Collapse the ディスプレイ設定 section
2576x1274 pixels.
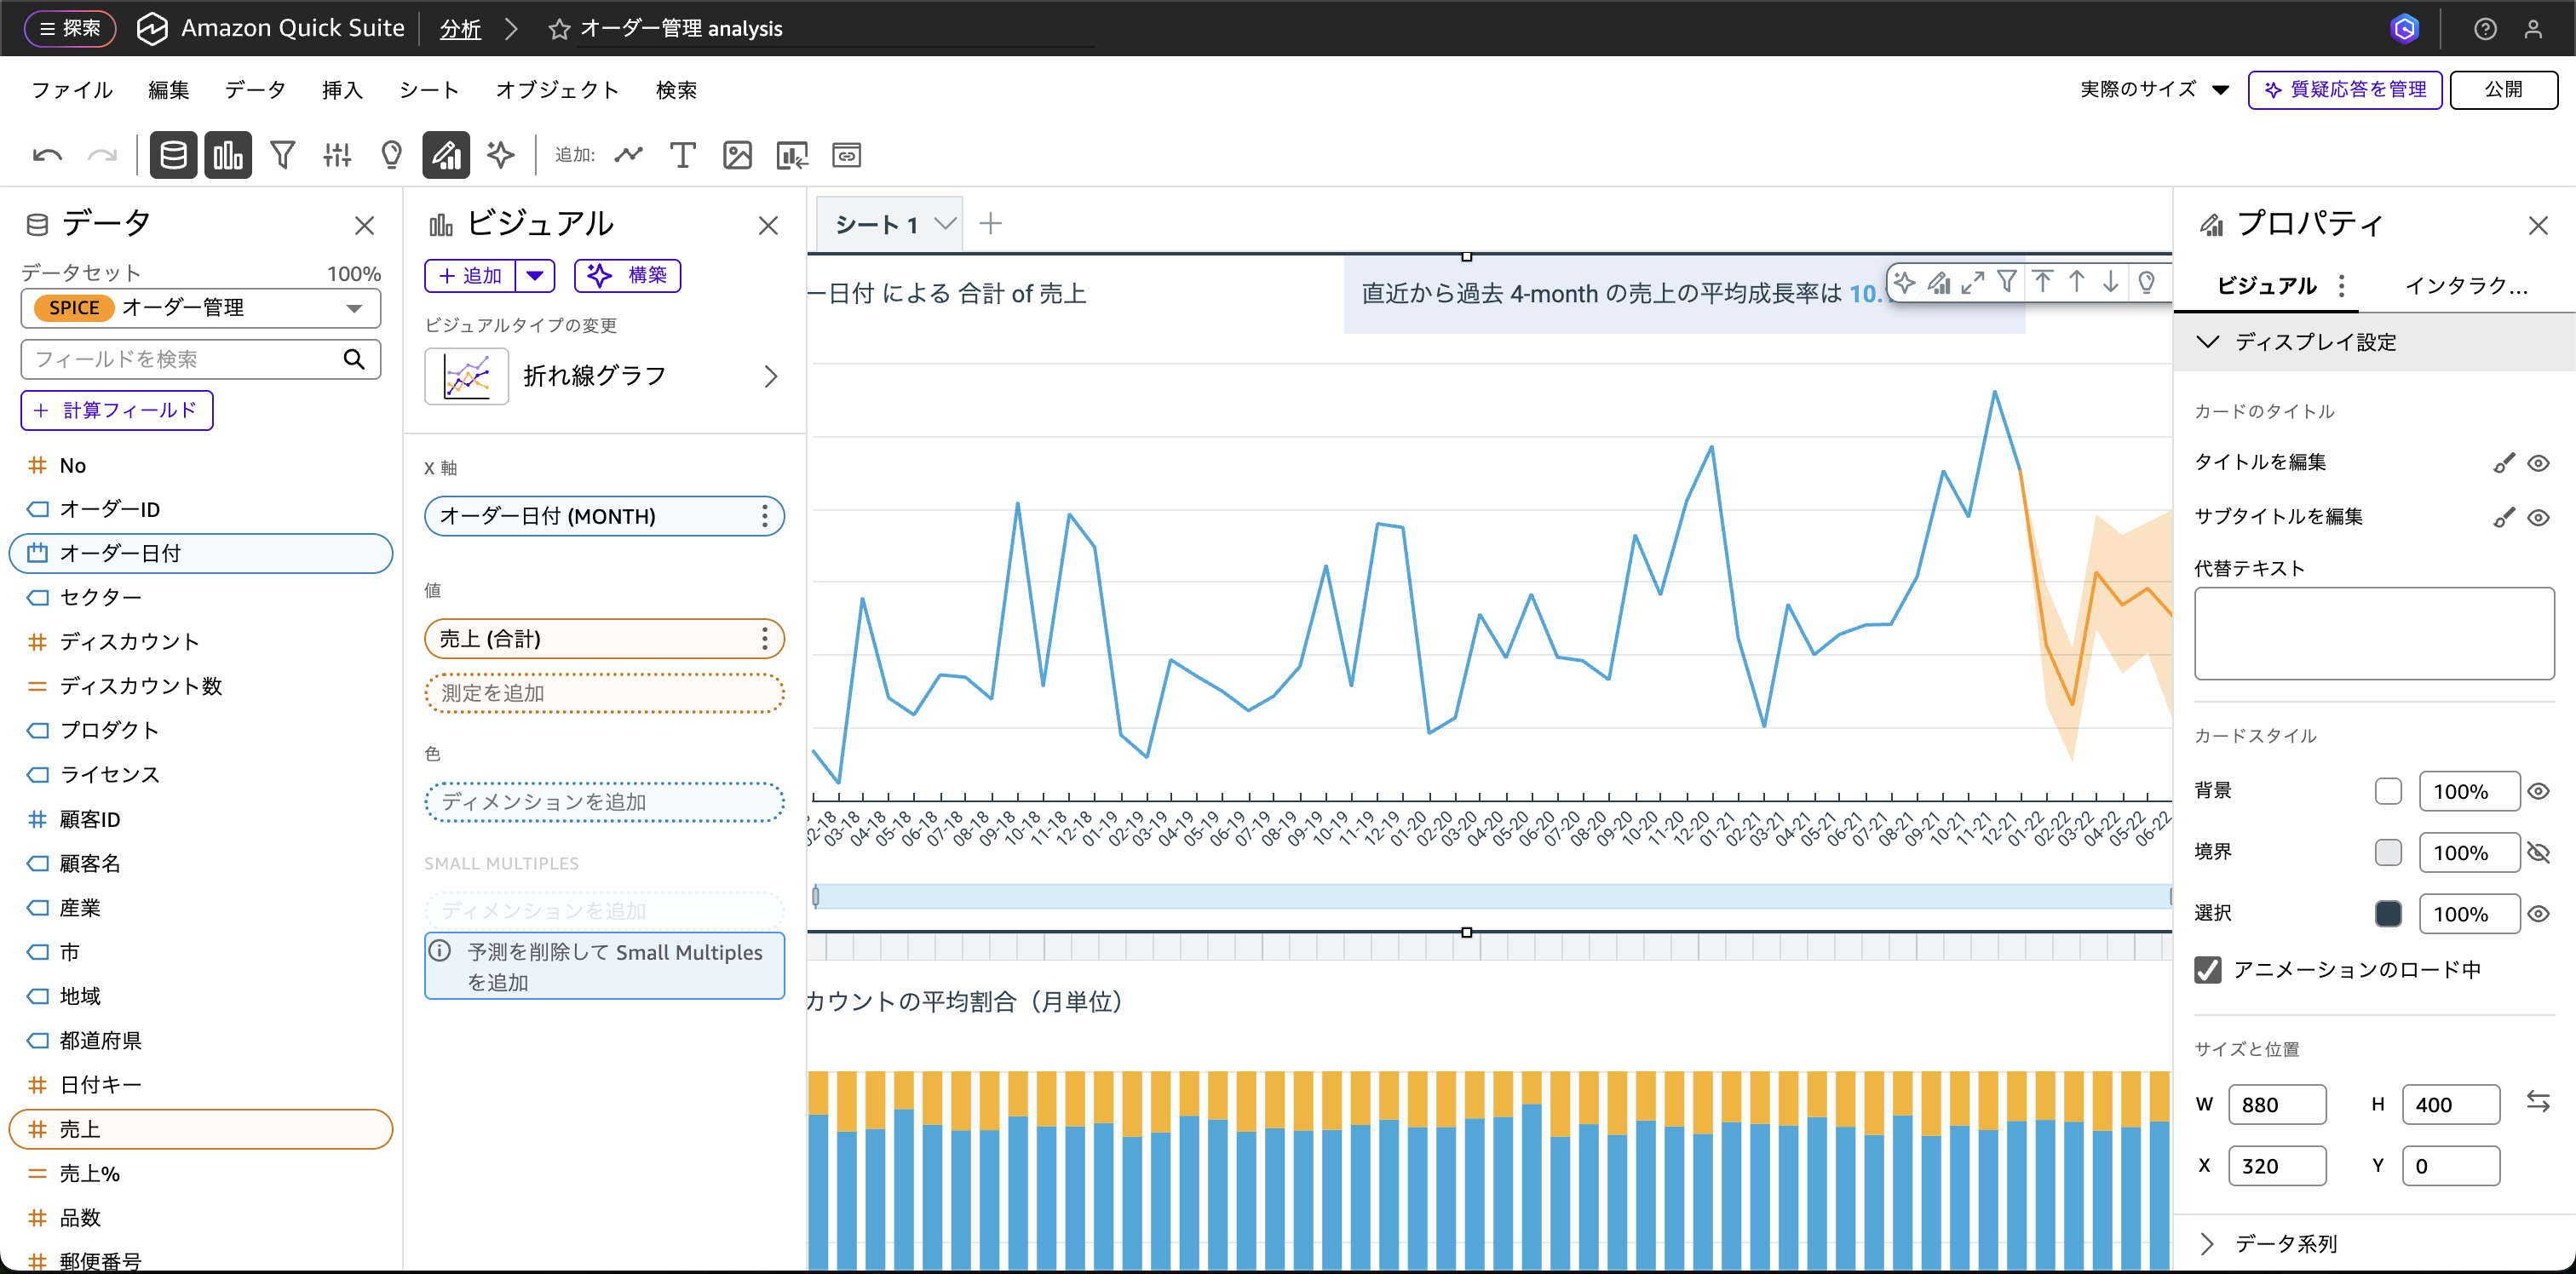pos(2208,341)
